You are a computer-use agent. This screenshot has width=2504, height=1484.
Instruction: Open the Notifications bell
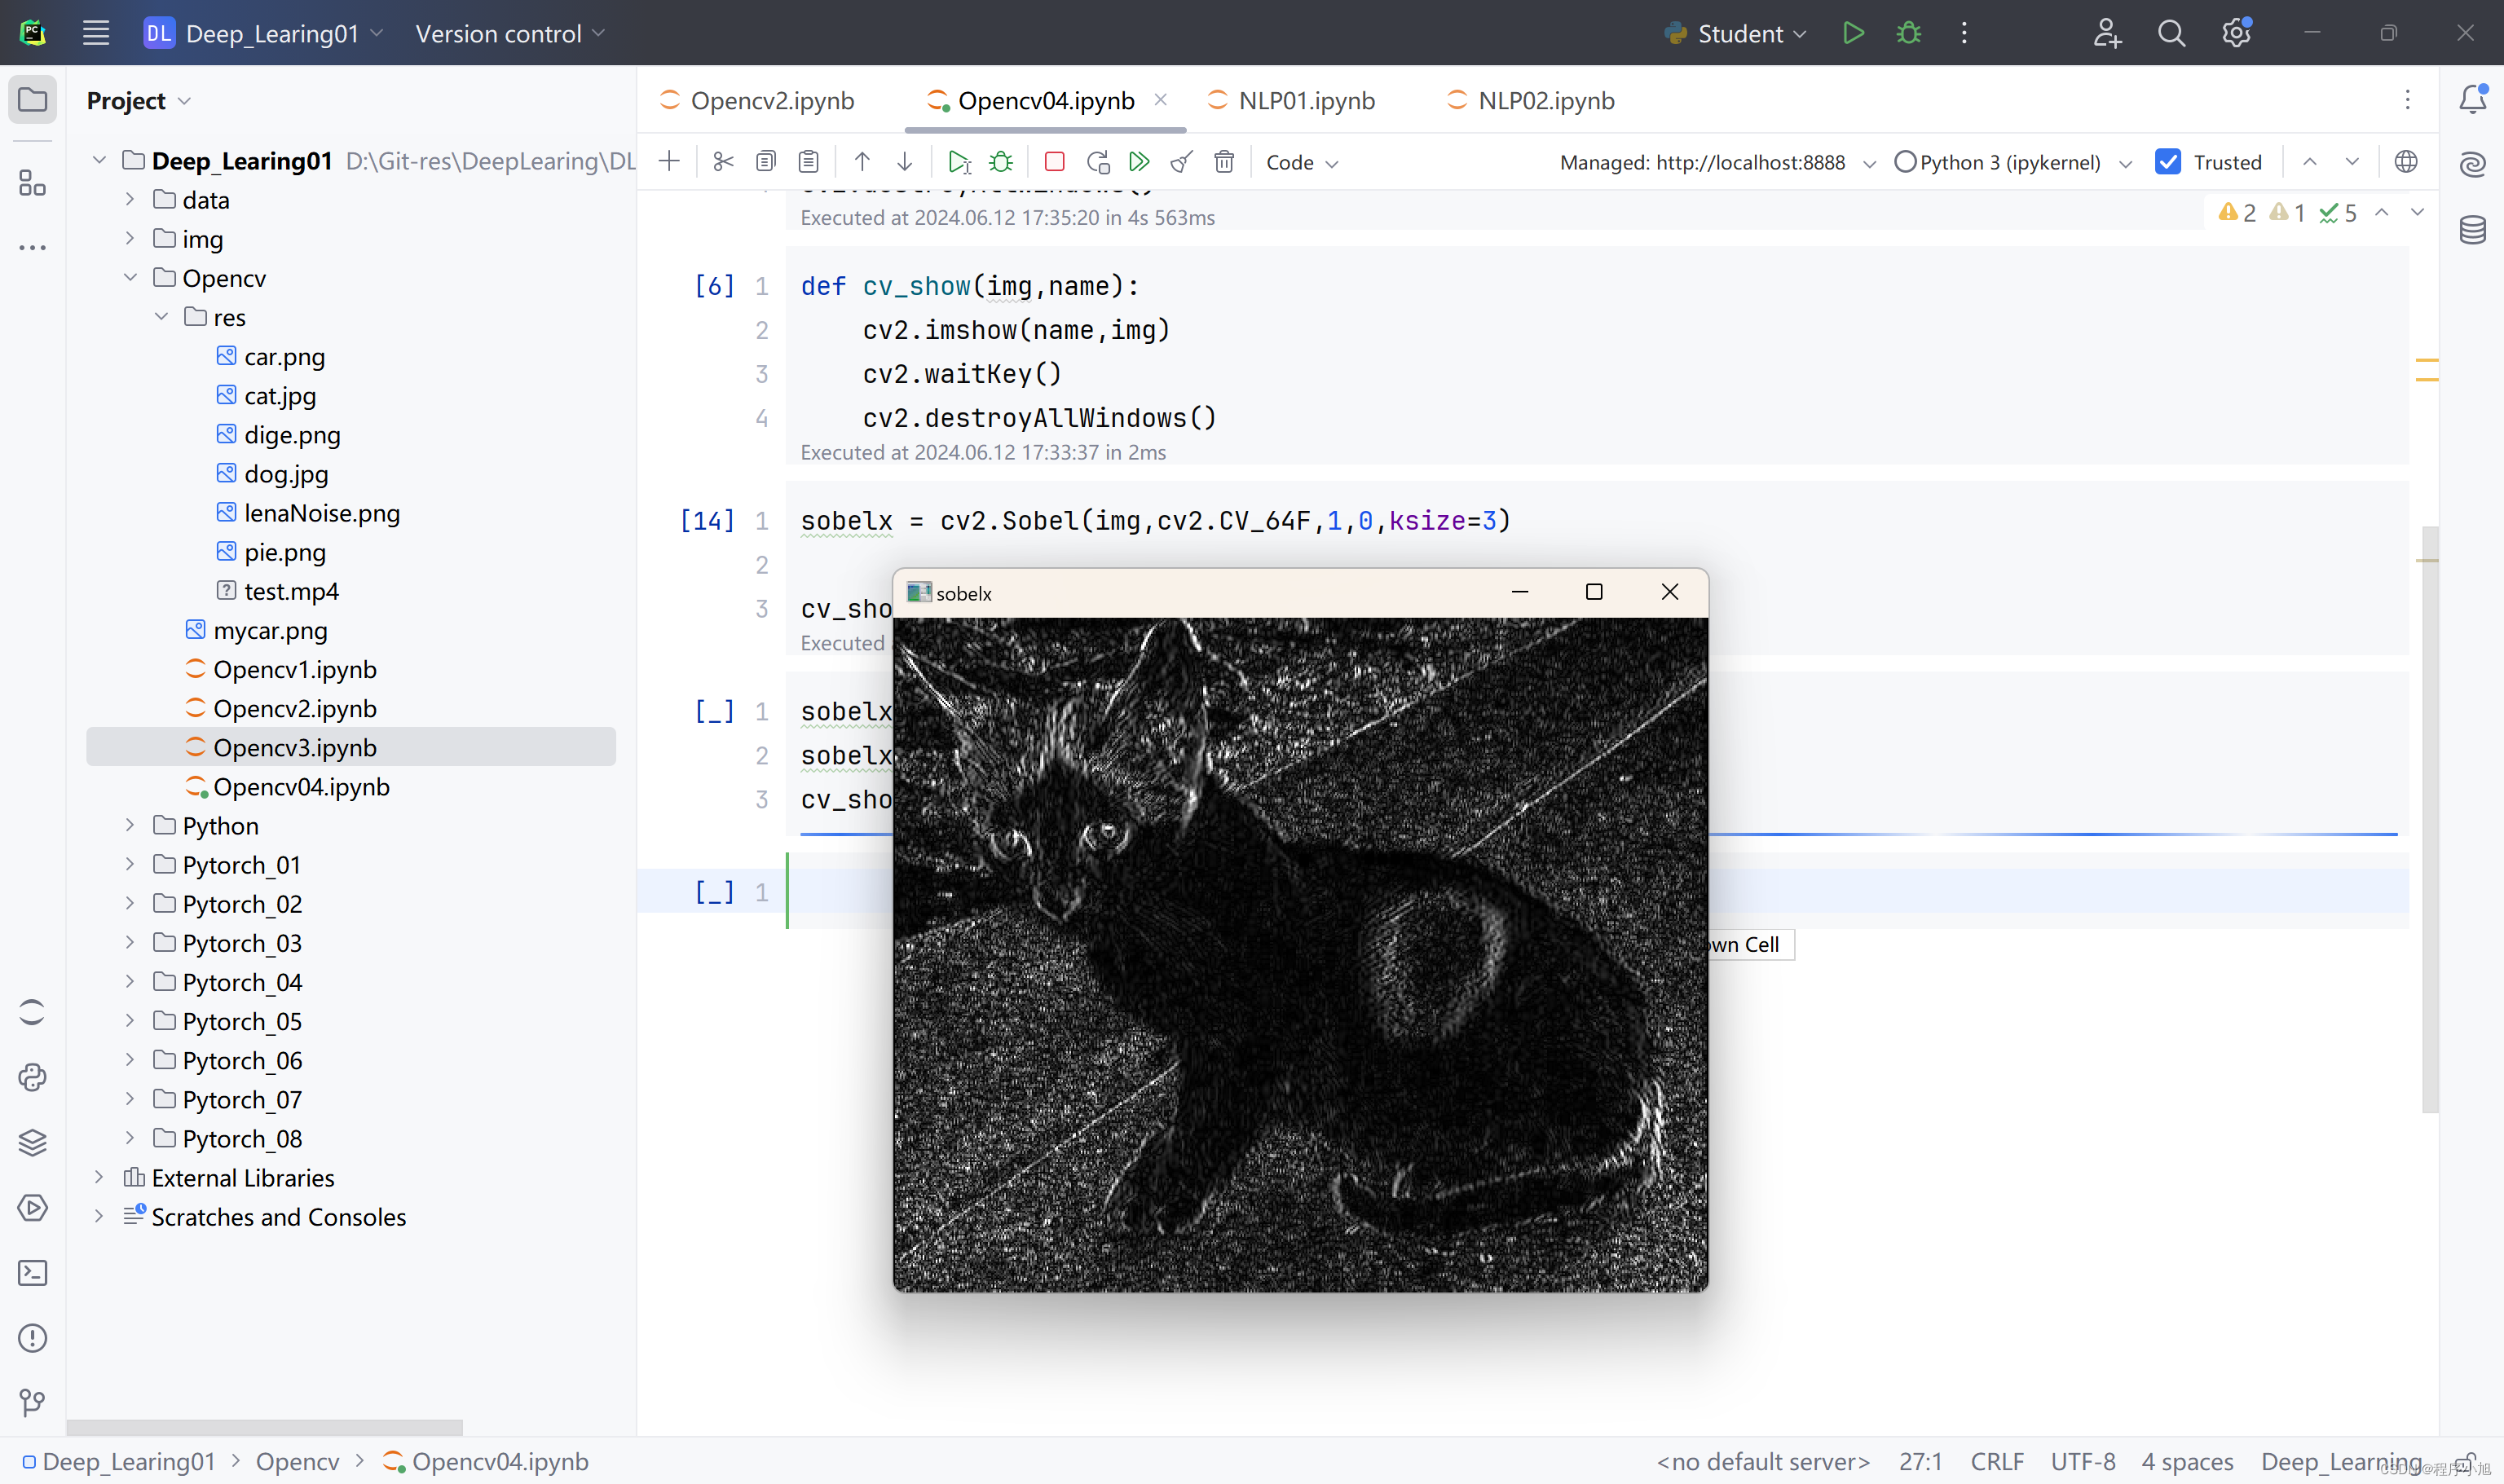pyautogui.click(x=2473, y=98)
